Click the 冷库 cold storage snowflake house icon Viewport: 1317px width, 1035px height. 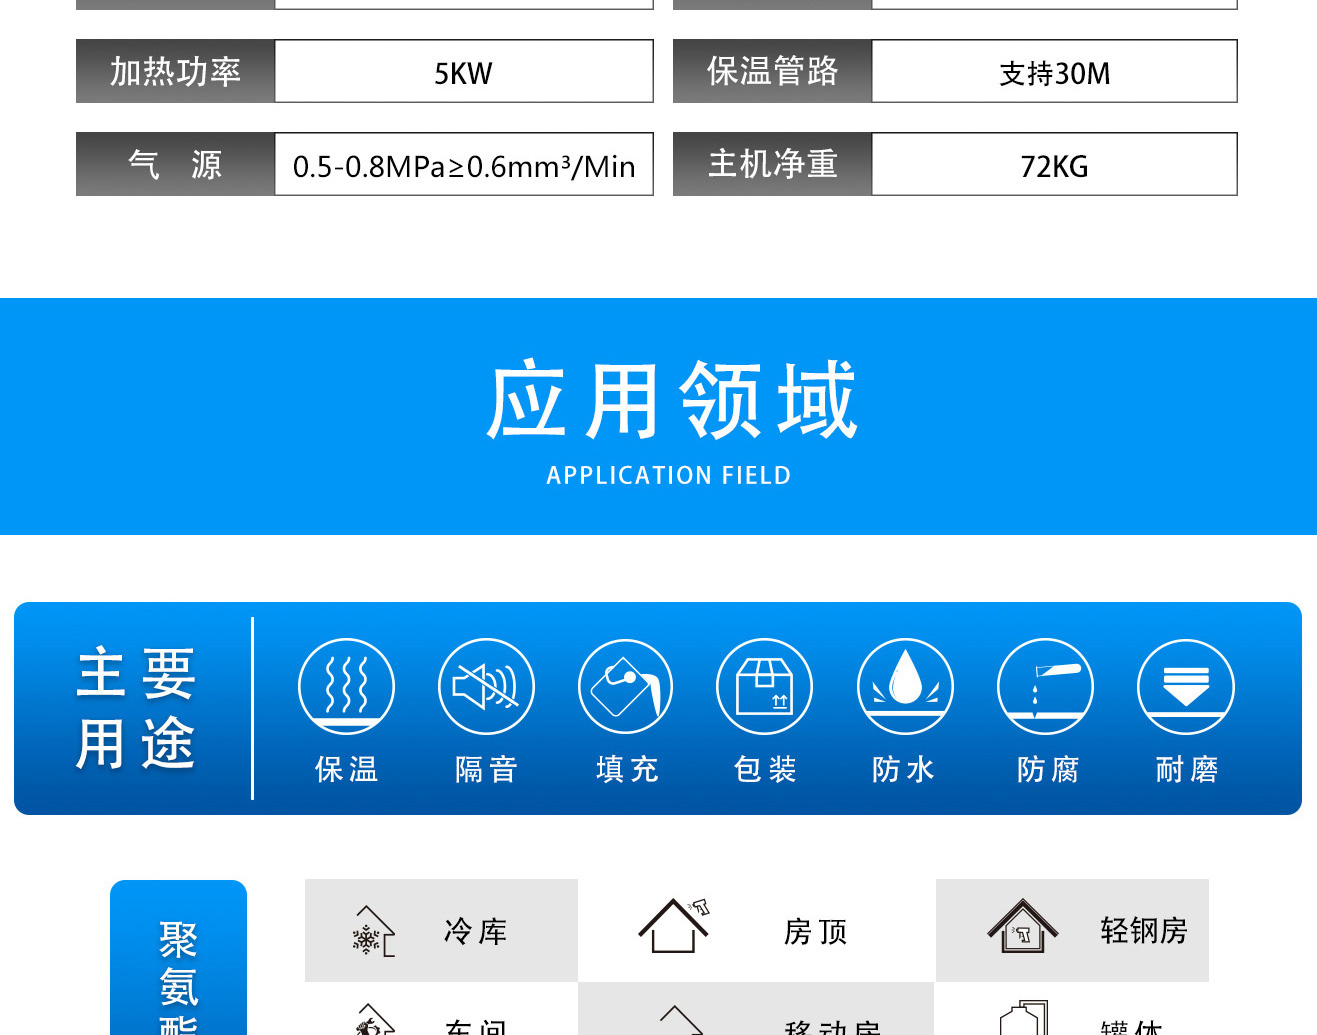point(373,932)
